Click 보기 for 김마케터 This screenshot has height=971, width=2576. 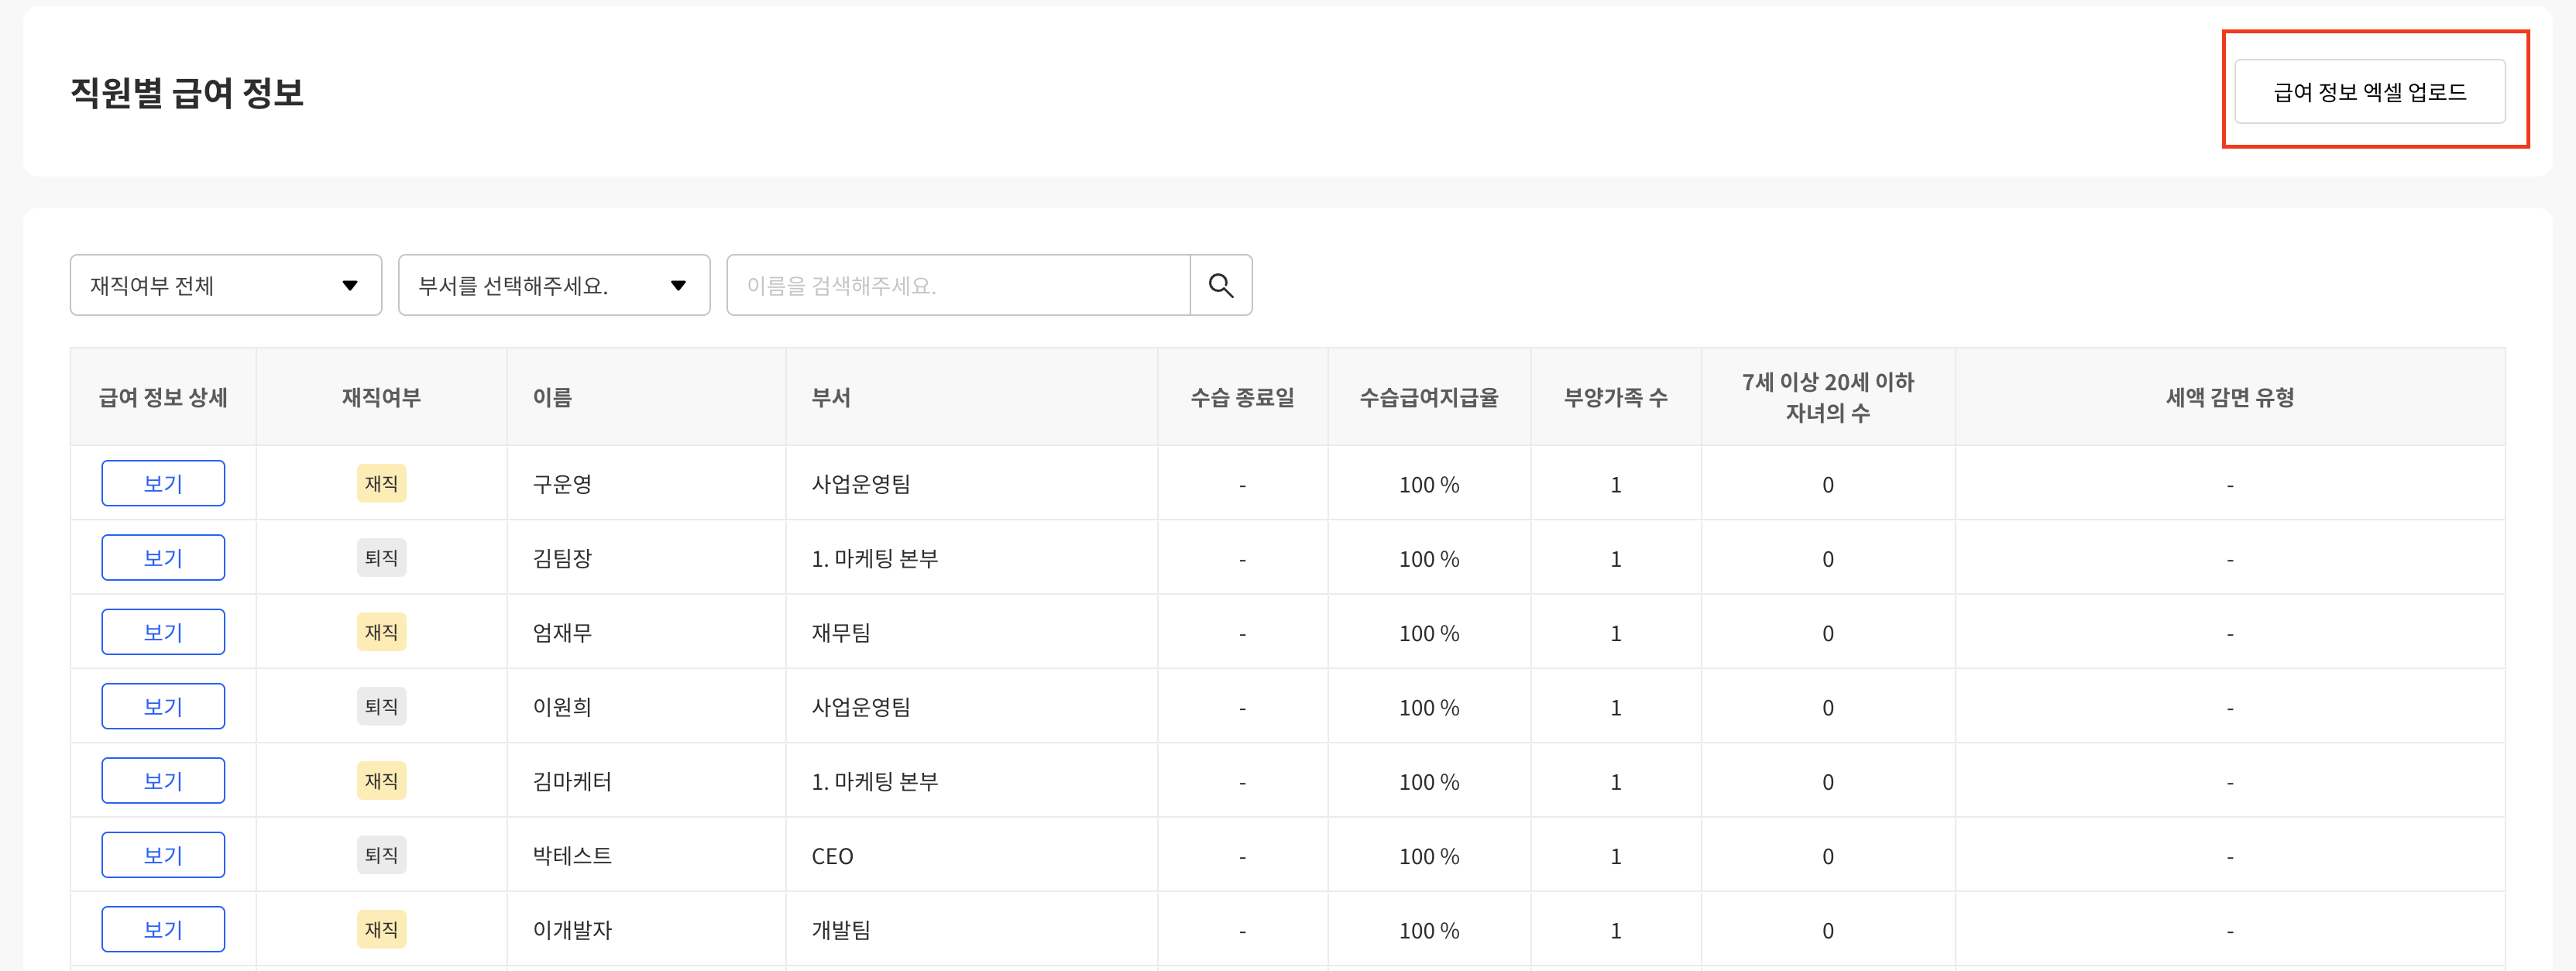(163, 781)
